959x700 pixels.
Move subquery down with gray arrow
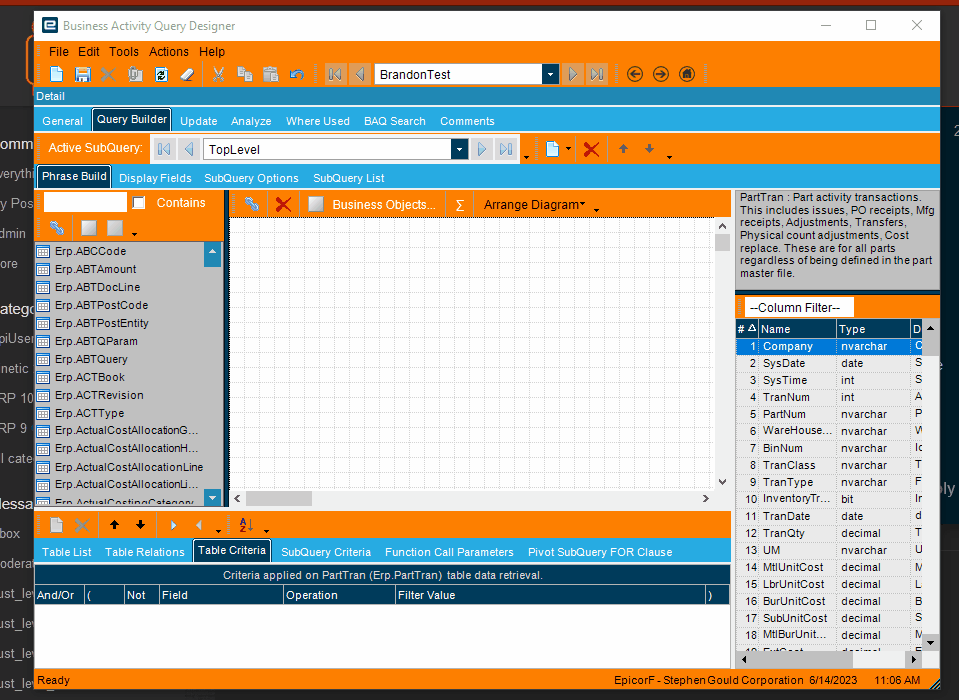tap(650, 149)
